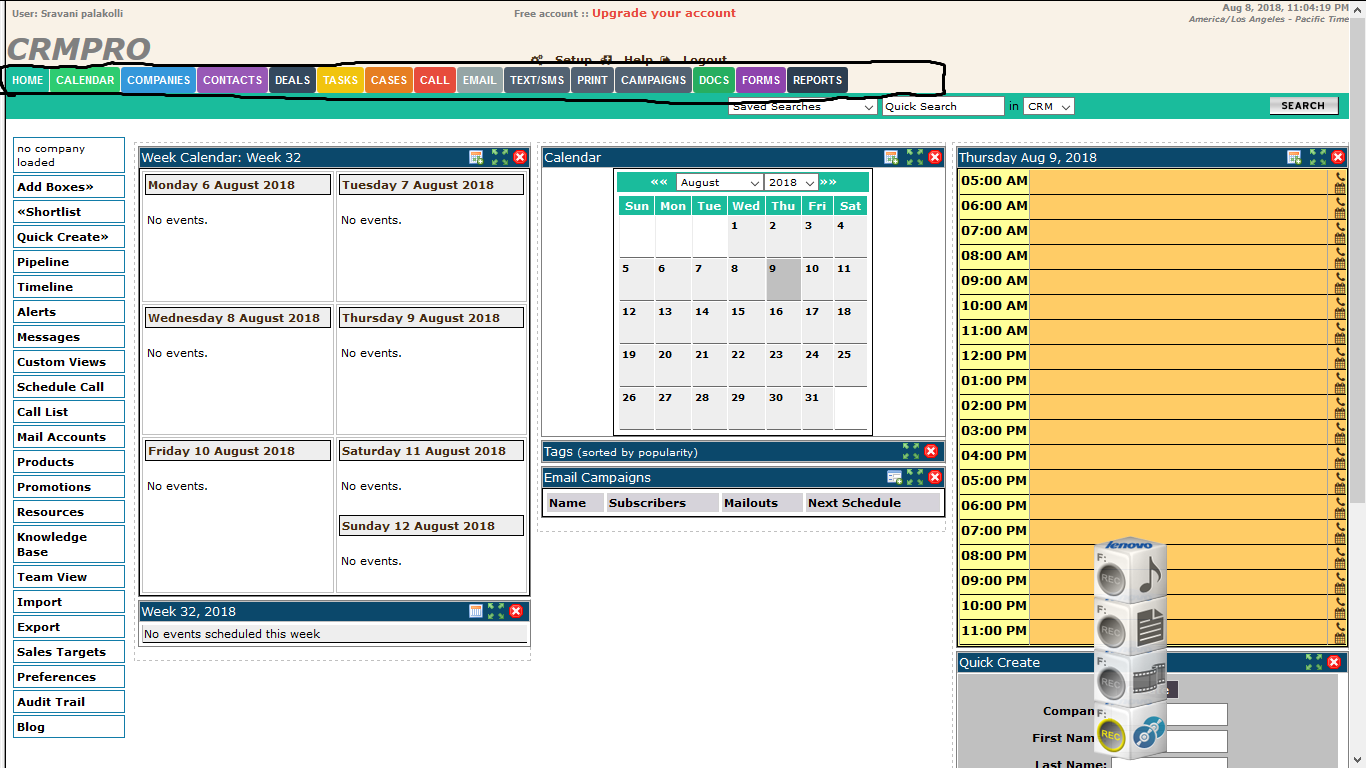Open the CRM search scope dropdown
Viewport: 1366px width, 768px height.
coord(1049,106)
